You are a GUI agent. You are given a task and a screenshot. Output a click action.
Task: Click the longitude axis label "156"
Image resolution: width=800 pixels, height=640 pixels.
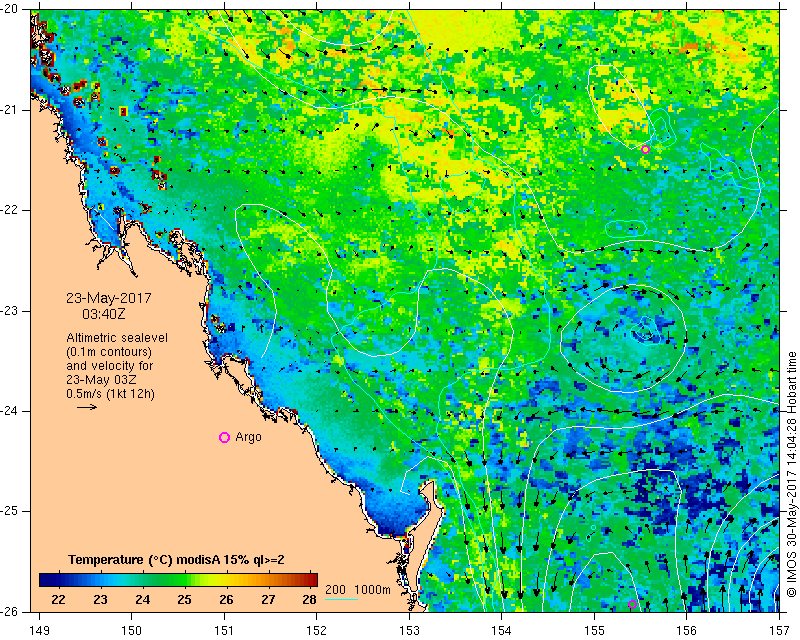click(x=687, y=630)
